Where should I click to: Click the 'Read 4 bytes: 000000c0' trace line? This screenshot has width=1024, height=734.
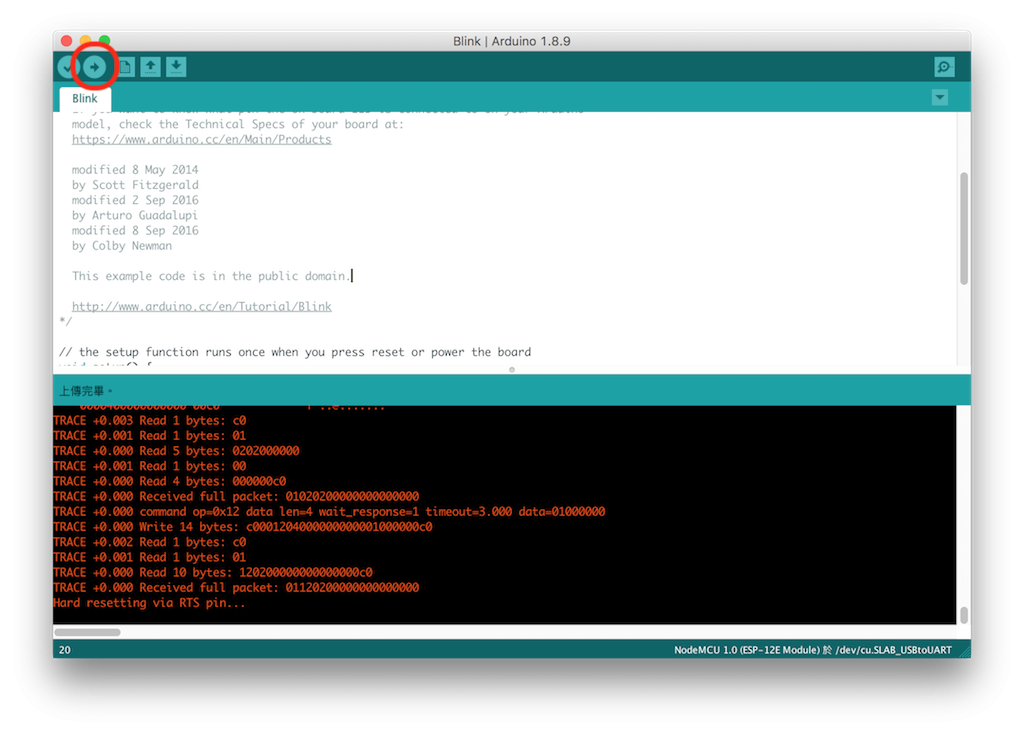[170, 481]
